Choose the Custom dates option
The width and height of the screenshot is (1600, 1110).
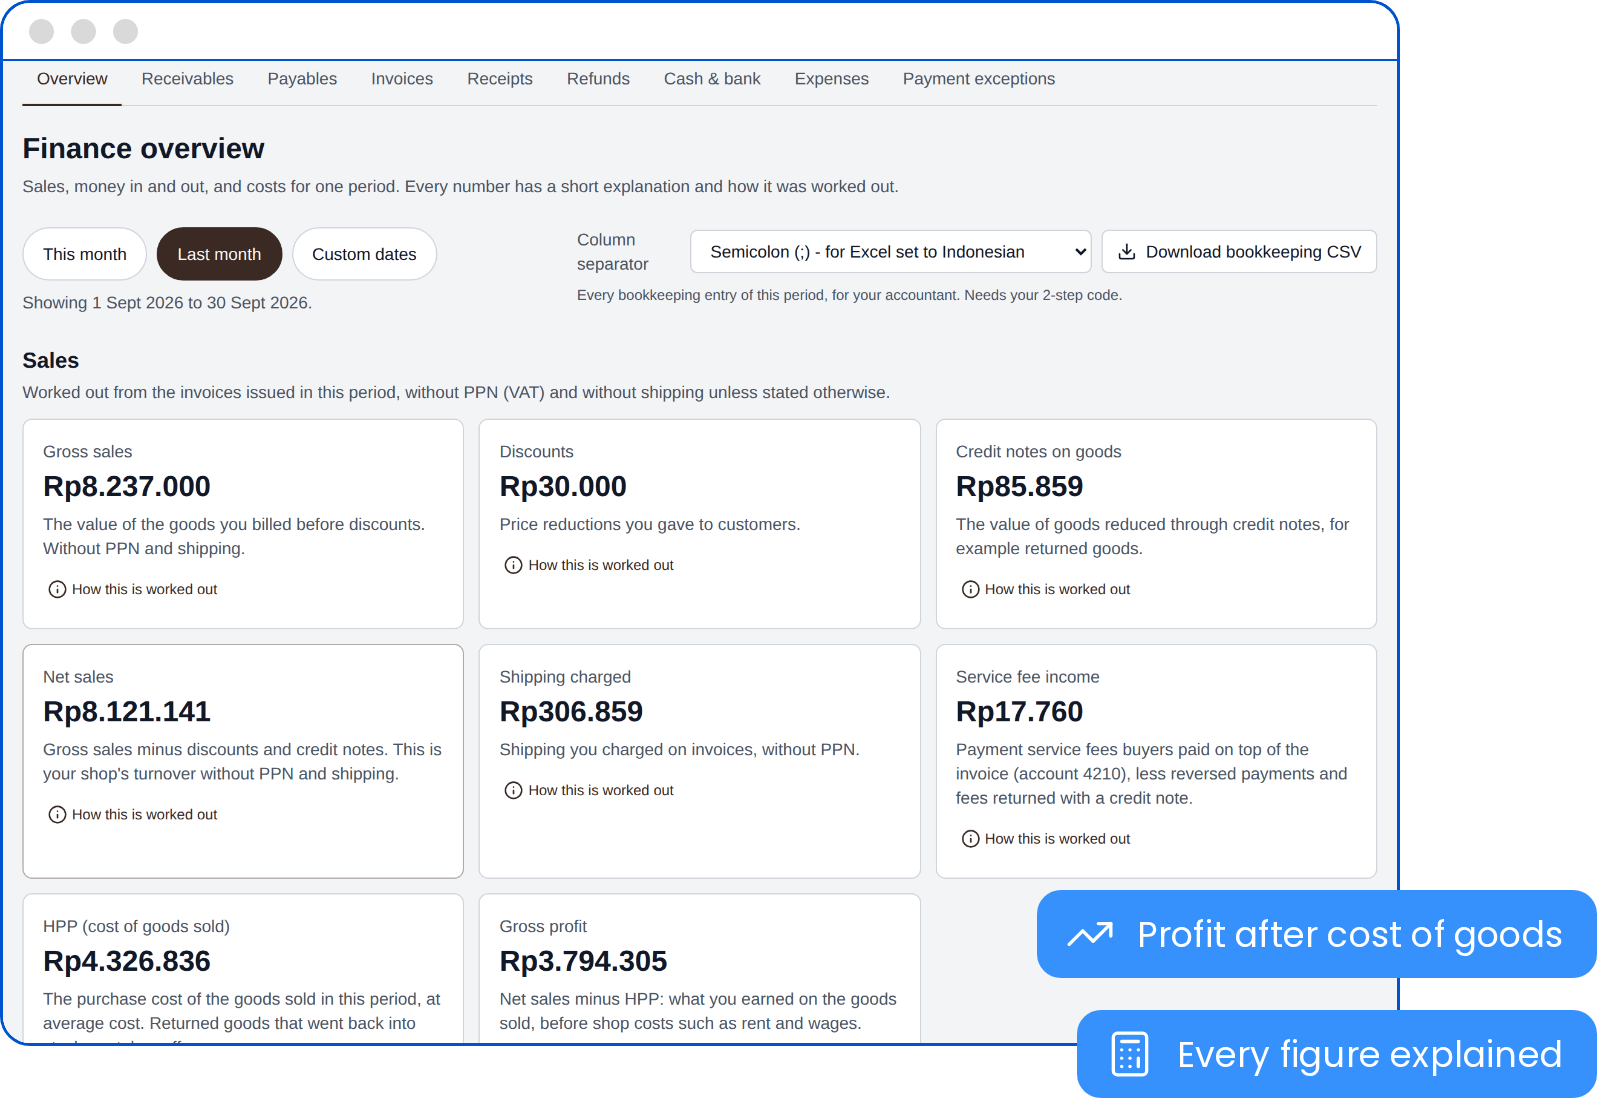pos(364,254)
